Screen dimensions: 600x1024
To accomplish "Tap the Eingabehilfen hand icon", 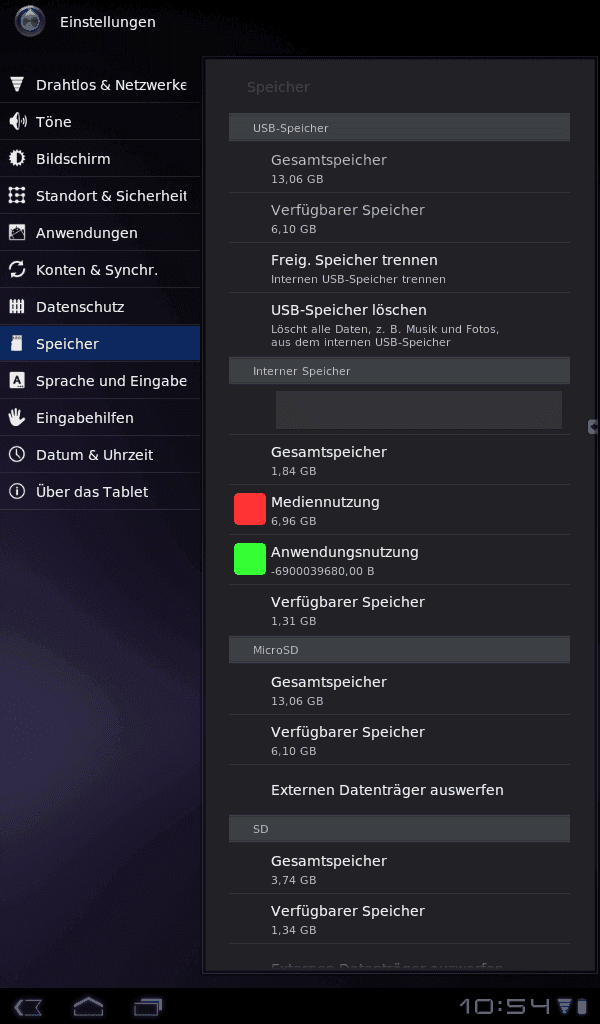I will click(17, 417).
